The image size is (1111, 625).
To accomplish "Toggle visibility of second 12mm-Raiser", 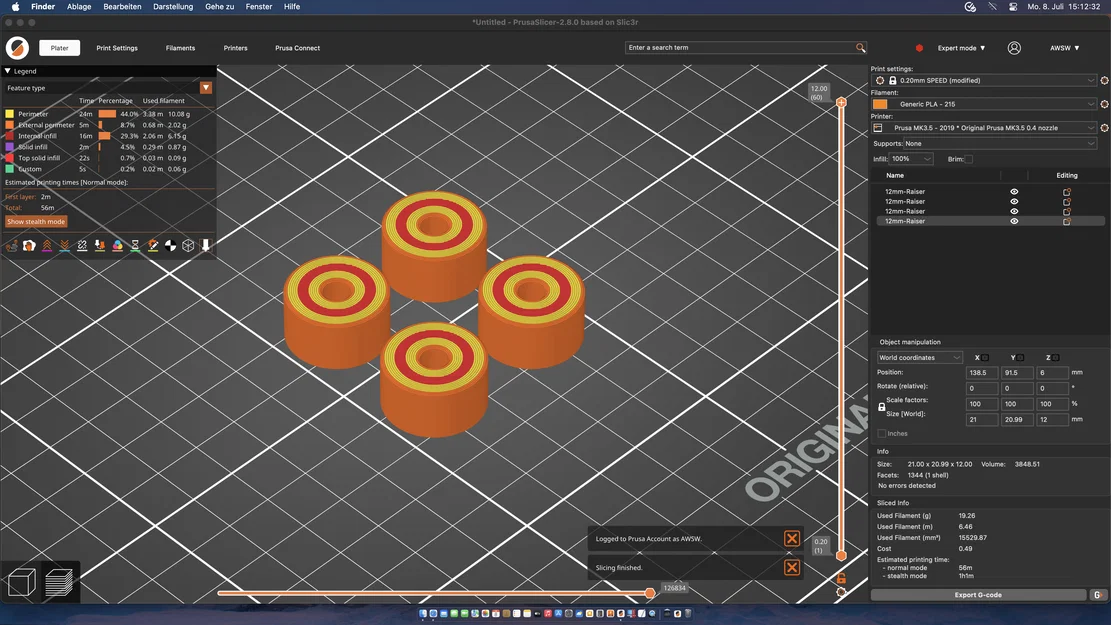I will pyautogui.click(x=1014, y=202).
